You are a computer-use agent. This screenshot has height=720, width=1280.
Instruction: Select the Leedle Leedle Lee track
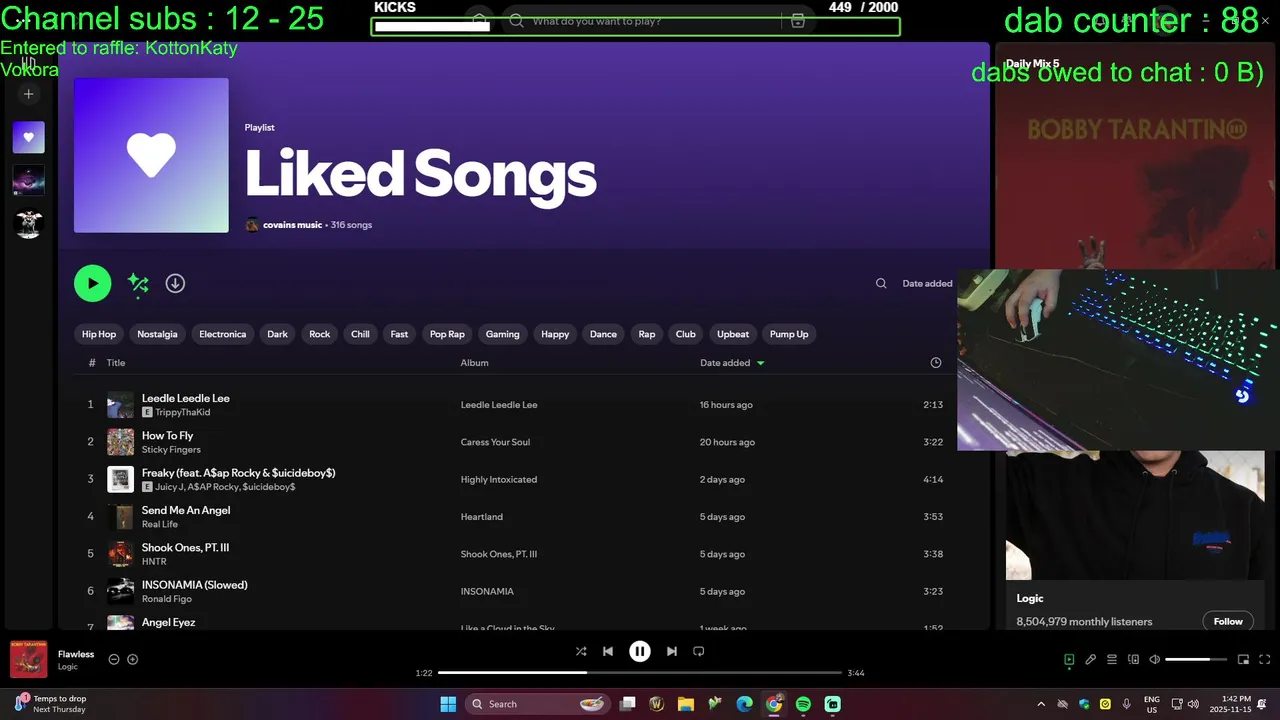pyautogui.click(x=186, y=398)
